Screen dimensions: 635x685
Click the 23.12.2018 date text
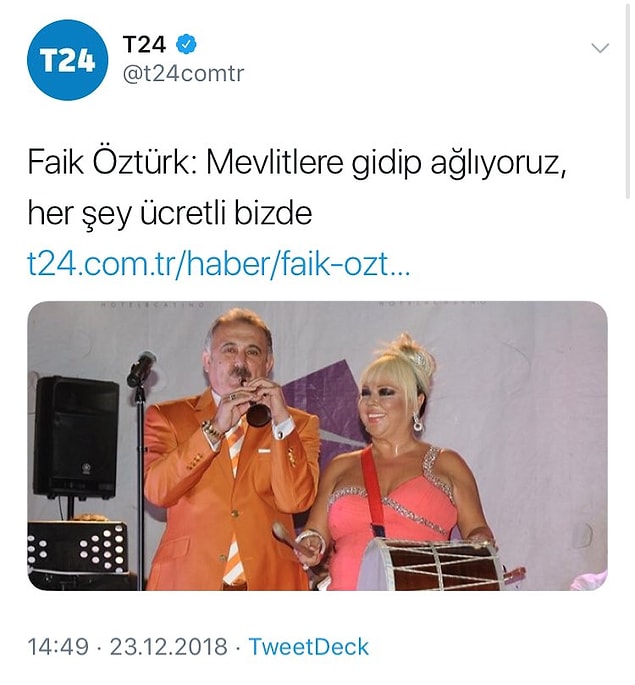168,647
